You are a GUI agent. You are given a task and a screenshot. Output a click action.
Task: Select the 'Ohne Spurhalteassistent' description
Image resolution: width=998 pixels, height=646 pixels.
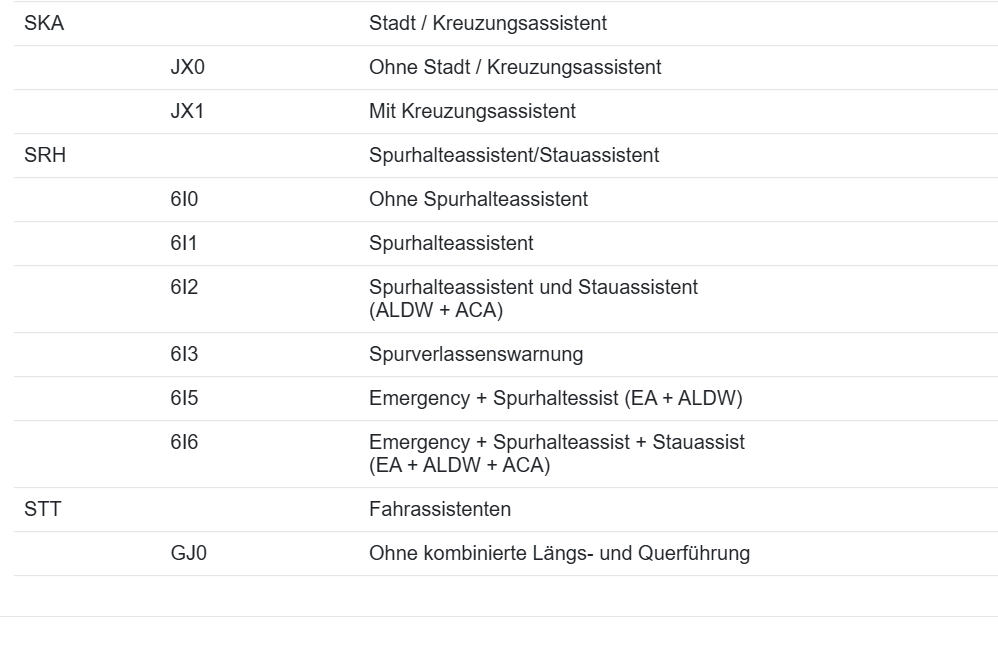click(x=478, y=200)
